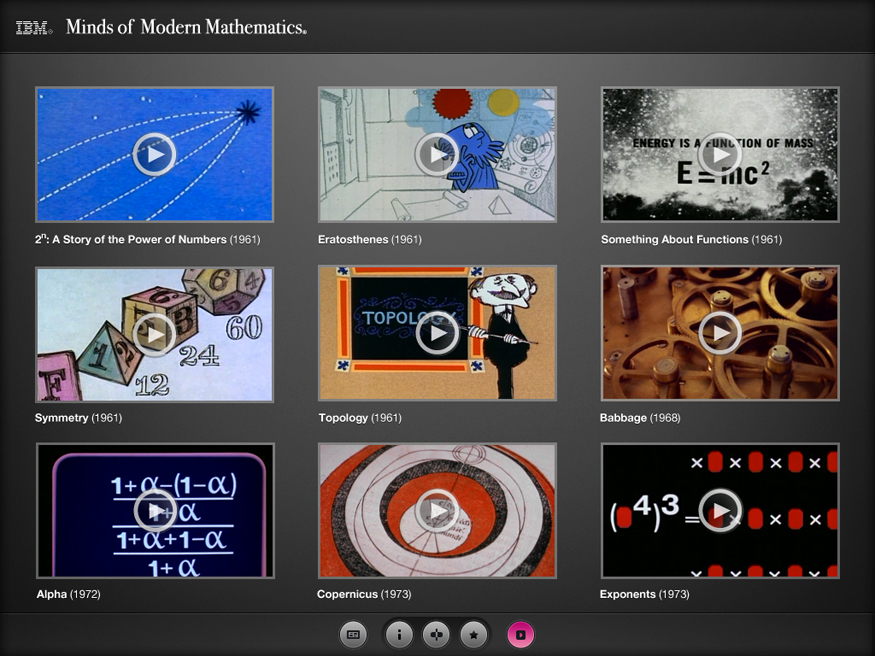Viewport: 875px width, 656px height.
Task: Tap the star favorites icon
Action: point(474,634)
